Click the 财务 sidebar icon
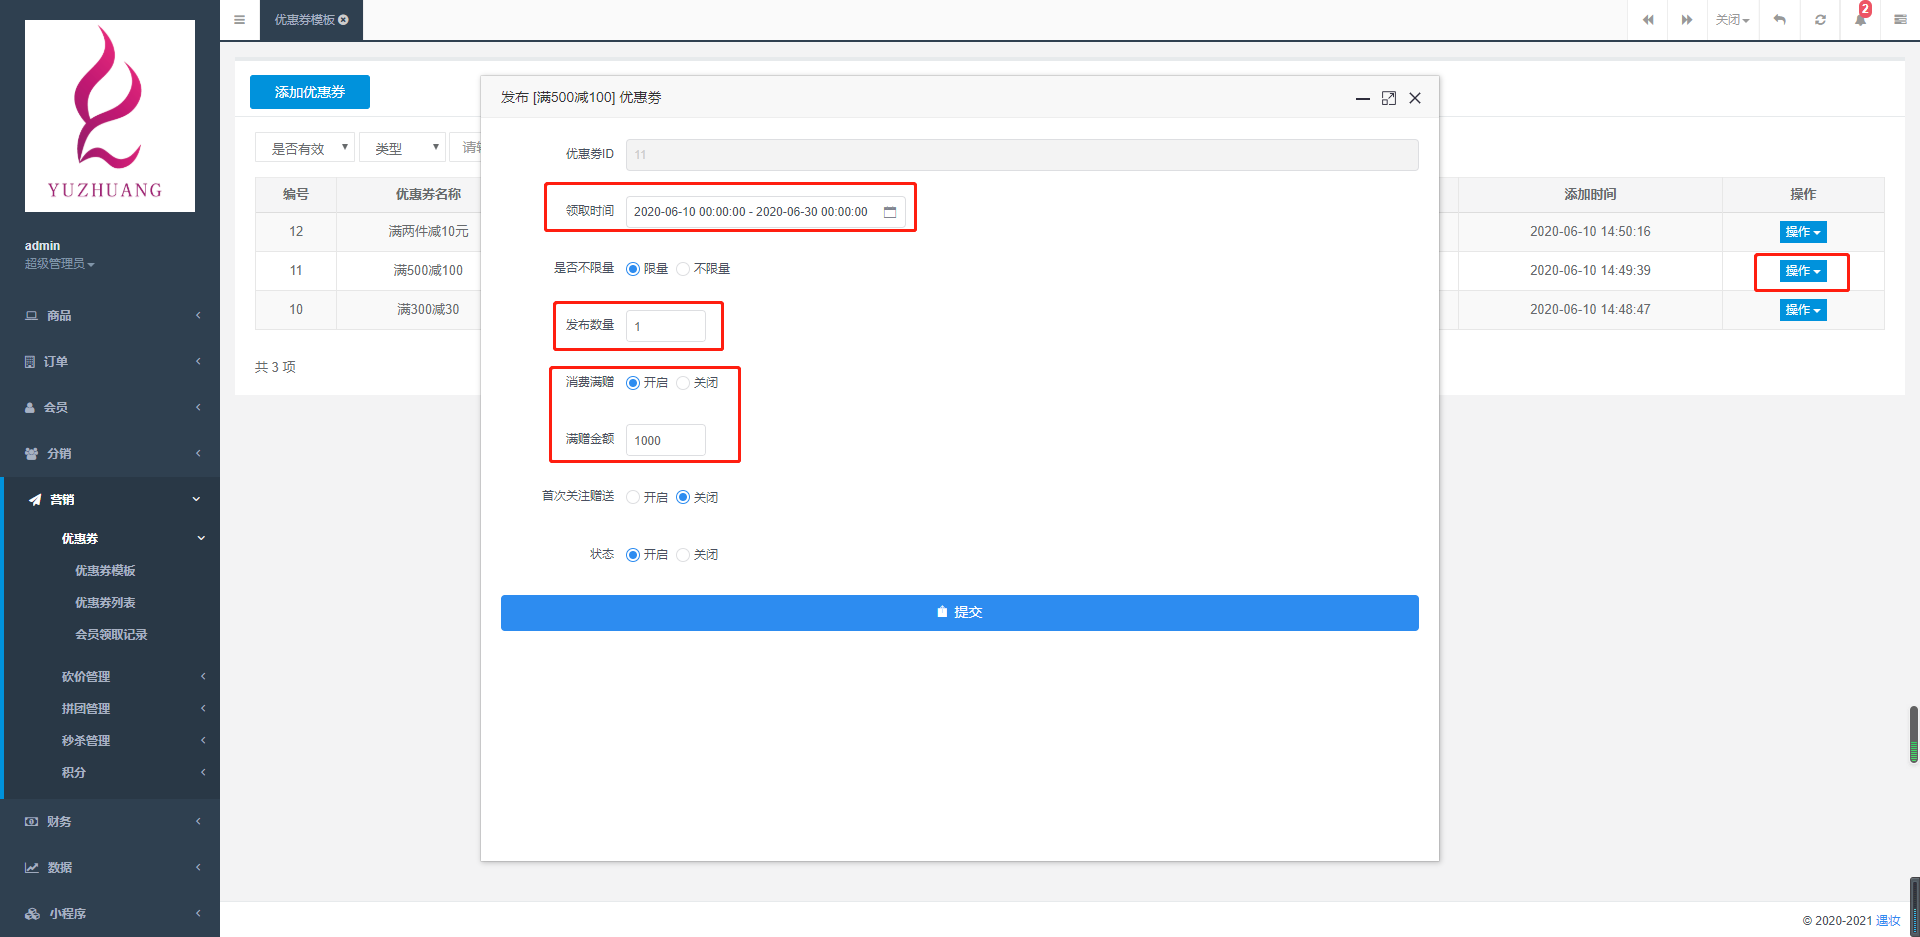The image size is (1920, 937). click(31, 822)
